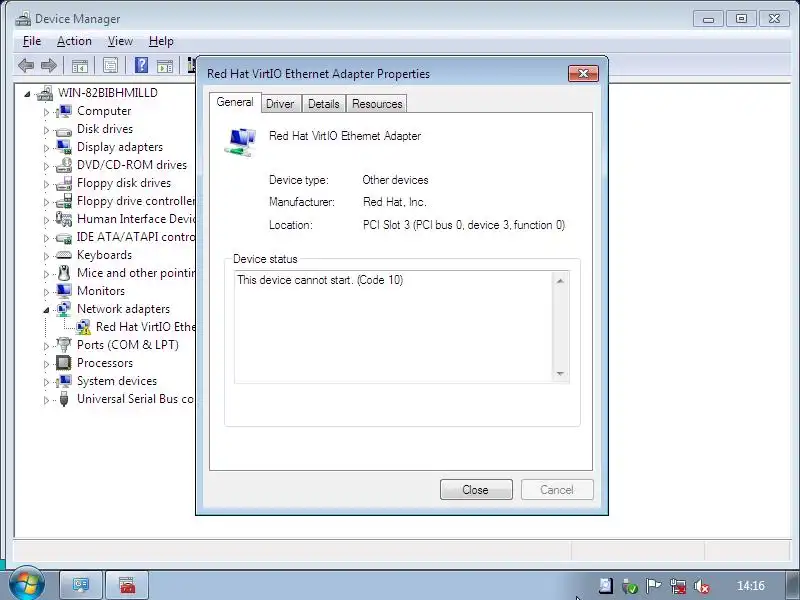Click the Device status scrollbar up arrow
The image size is (800, 600).
click(x=560, y=281)
